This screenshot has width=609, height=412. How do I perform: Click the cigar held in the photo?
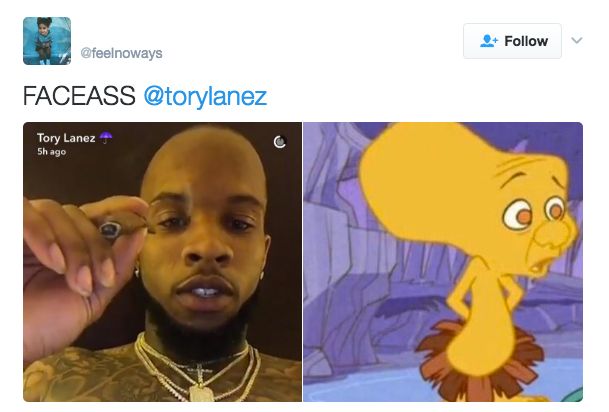tap(121, 227)
